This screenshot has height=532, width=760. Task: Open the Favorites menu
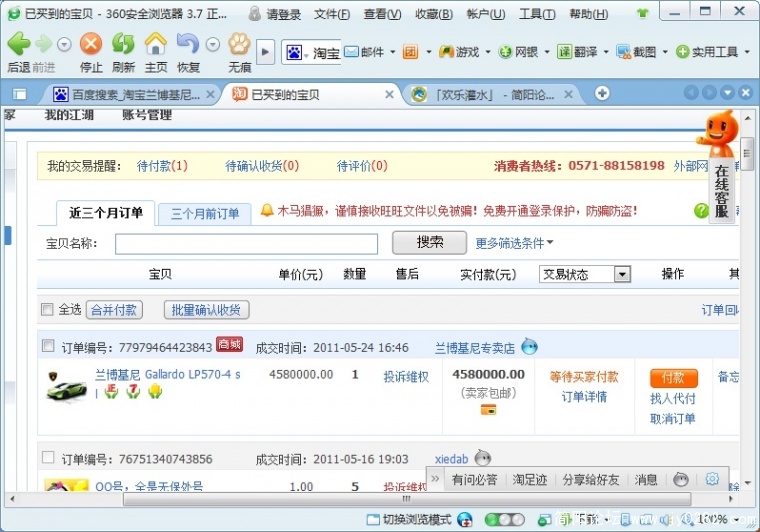click(434, 14)
